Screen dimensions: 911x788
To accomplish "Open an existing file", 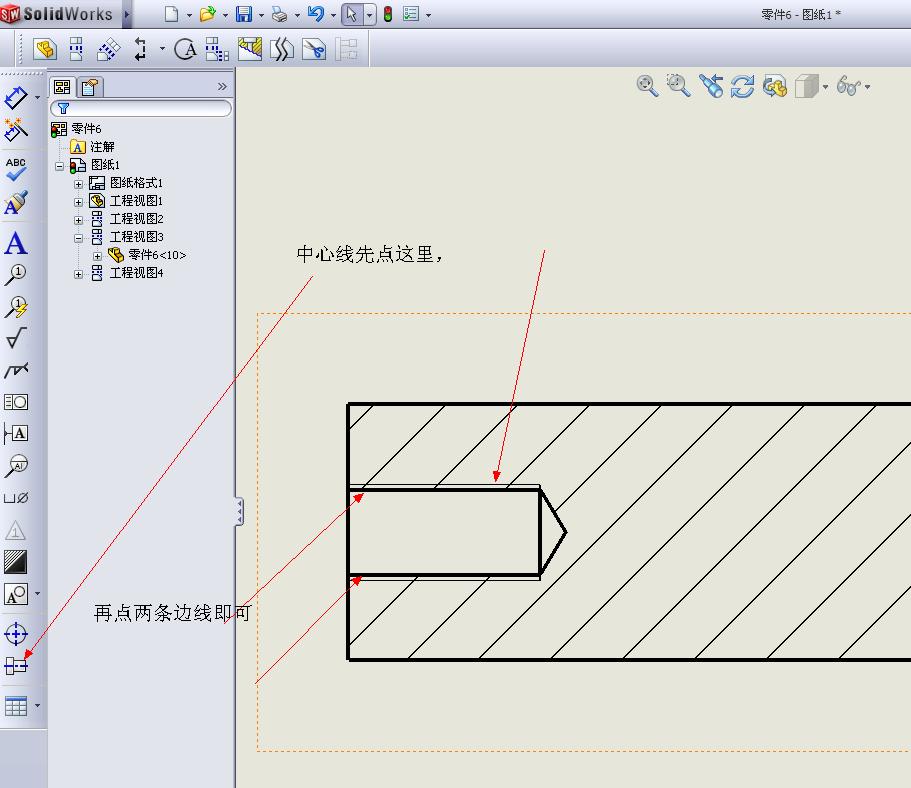I will [x=207, y=14].
